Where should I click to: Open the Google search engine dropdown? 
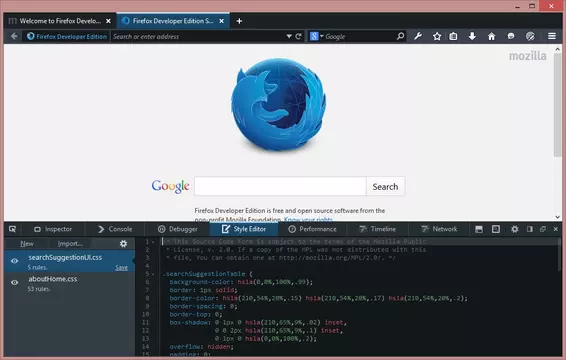click(x=316, y=36)
